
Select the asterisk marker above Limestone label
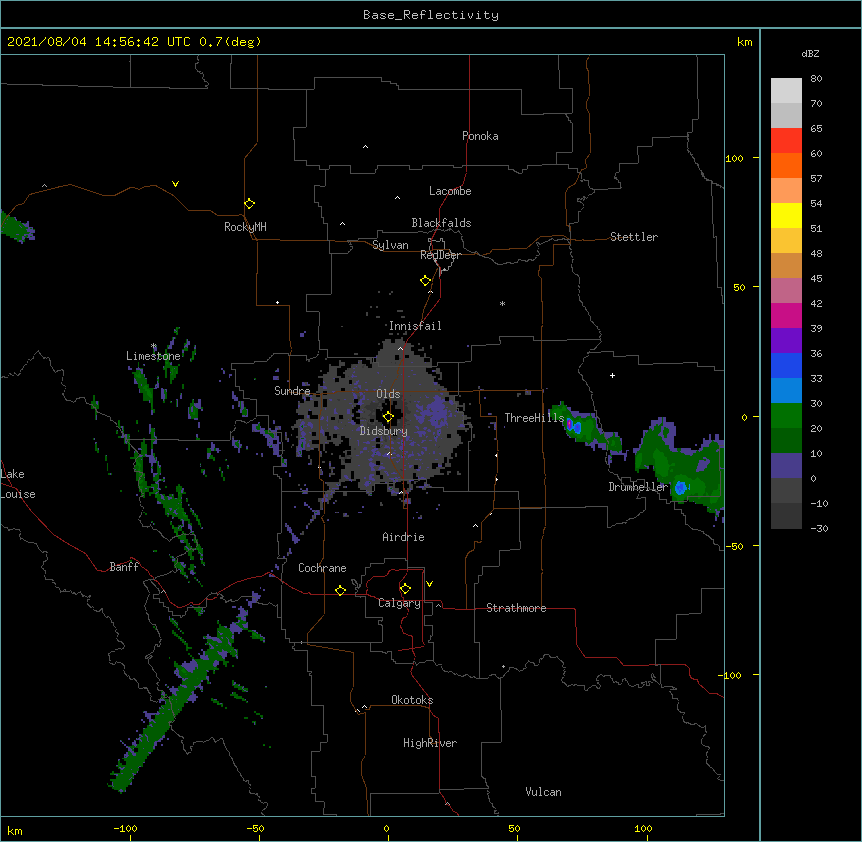click(153, 346)
